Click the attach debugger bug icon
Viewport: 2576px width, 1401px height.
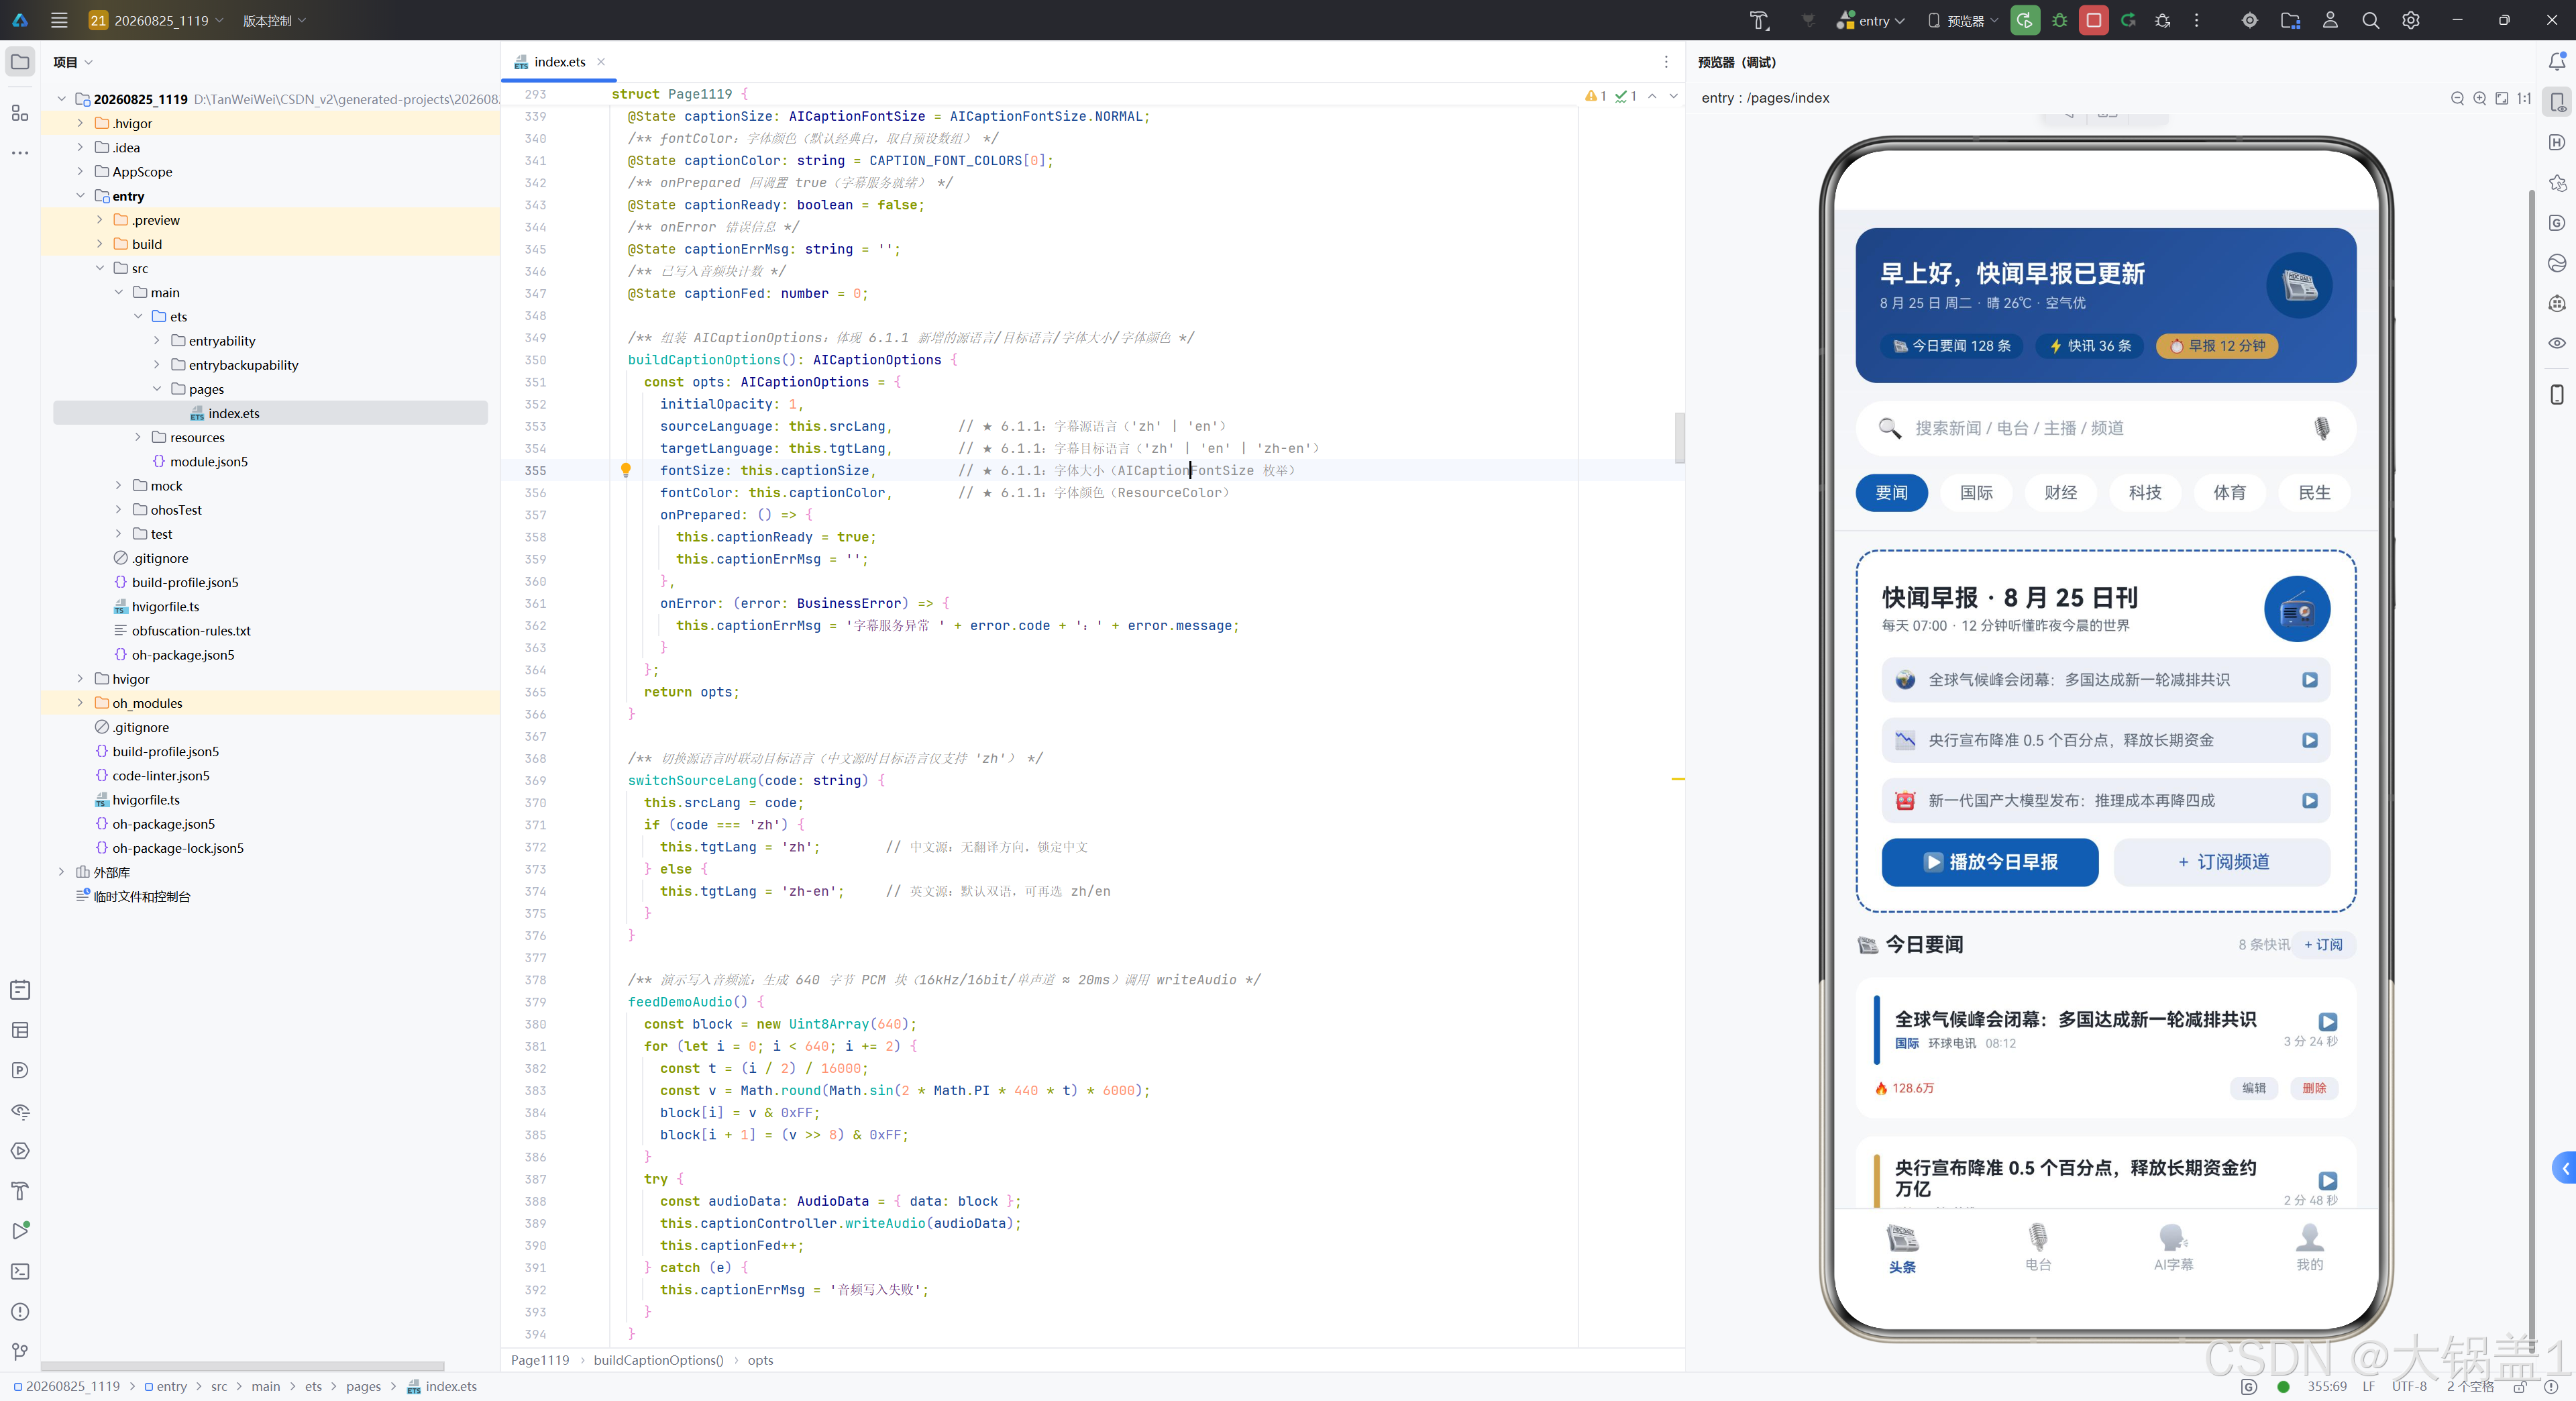pos(2162,20)
